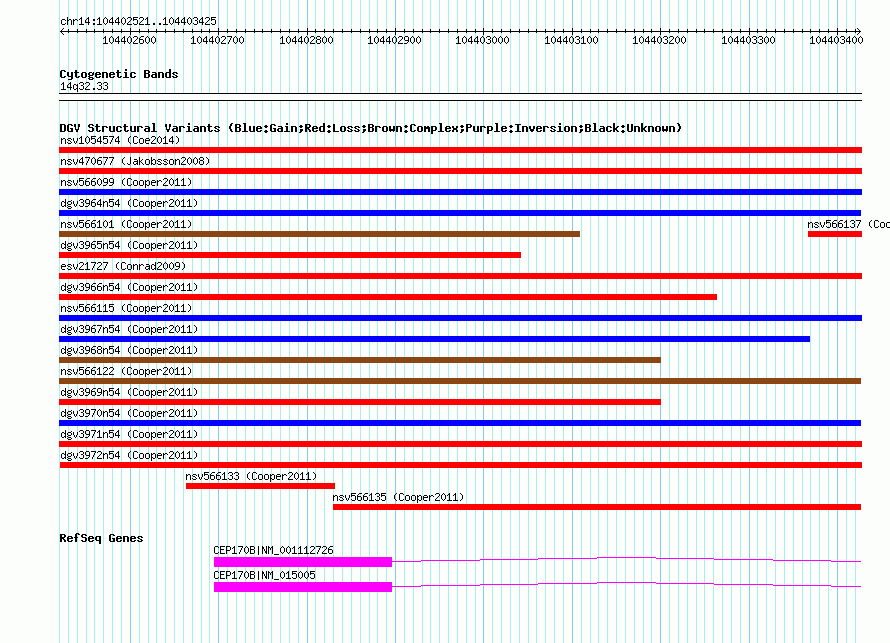This screenshot has width=890, height=643.
Task: Click ruler position 104403400
Action: [x=836, y=40]
